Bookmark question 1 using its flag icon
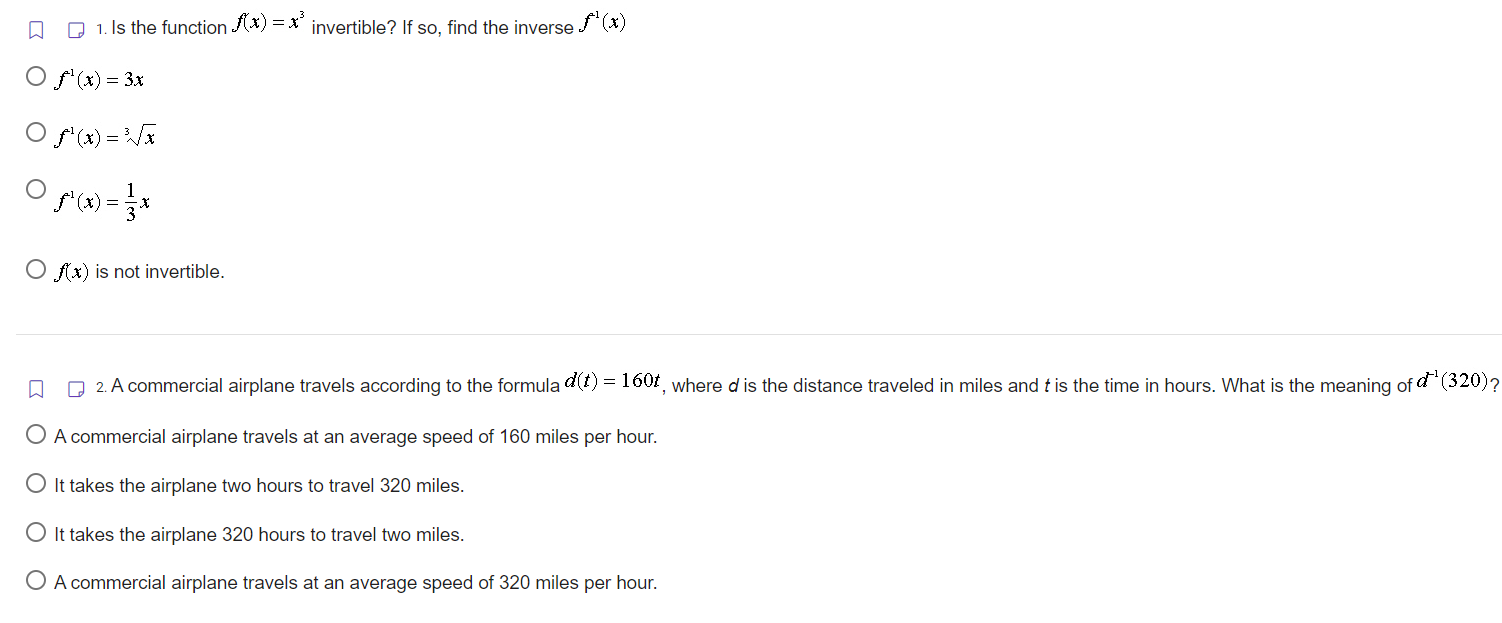 (x=36, y=28)
